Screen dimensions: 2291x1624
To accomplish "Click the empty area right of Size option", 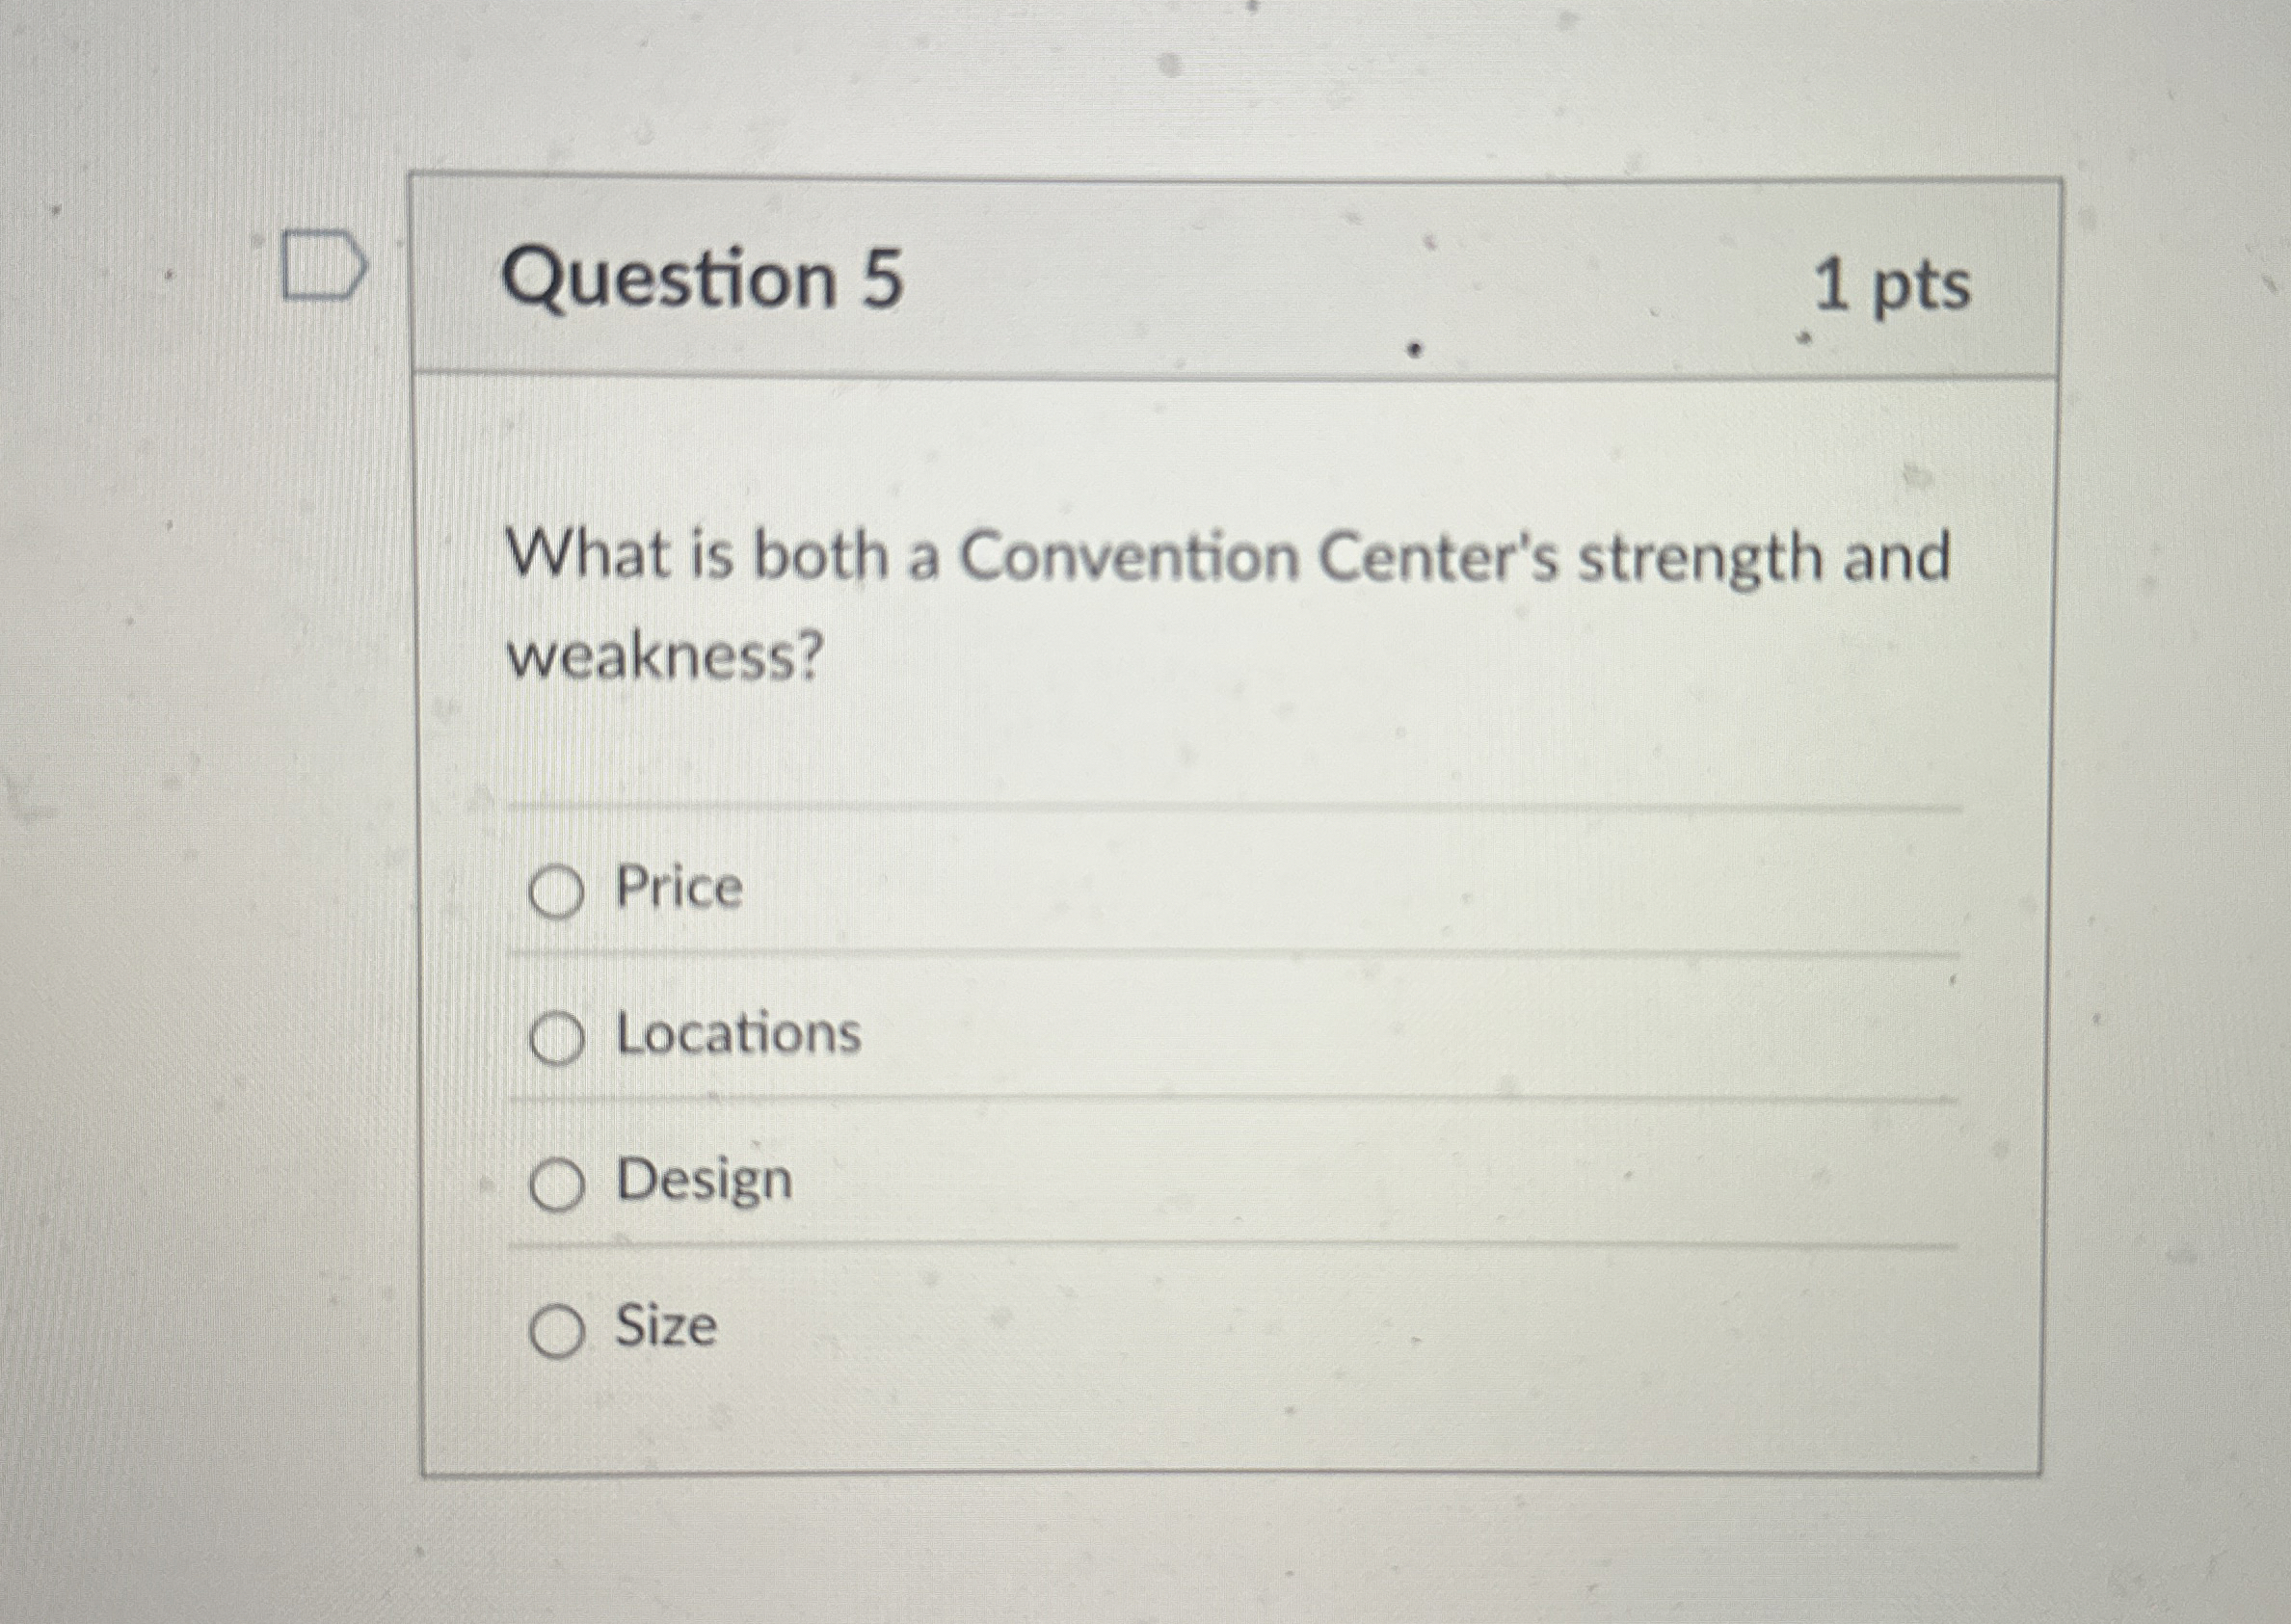I will [1350, 1328].
